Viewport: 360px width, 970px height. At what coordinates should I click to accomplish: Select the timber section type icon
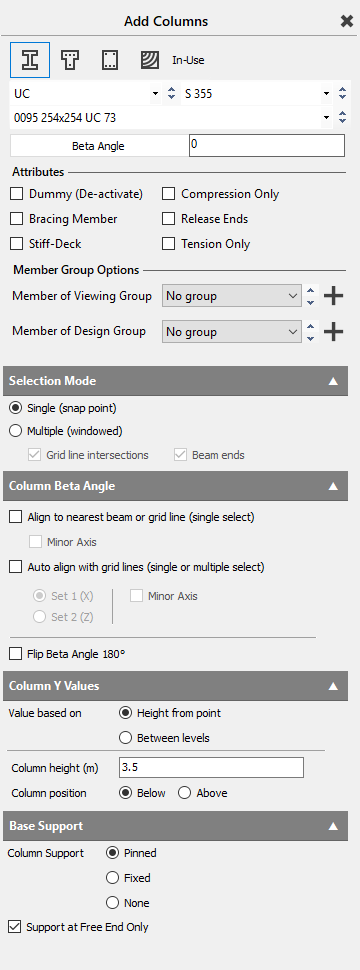(149, 60)
